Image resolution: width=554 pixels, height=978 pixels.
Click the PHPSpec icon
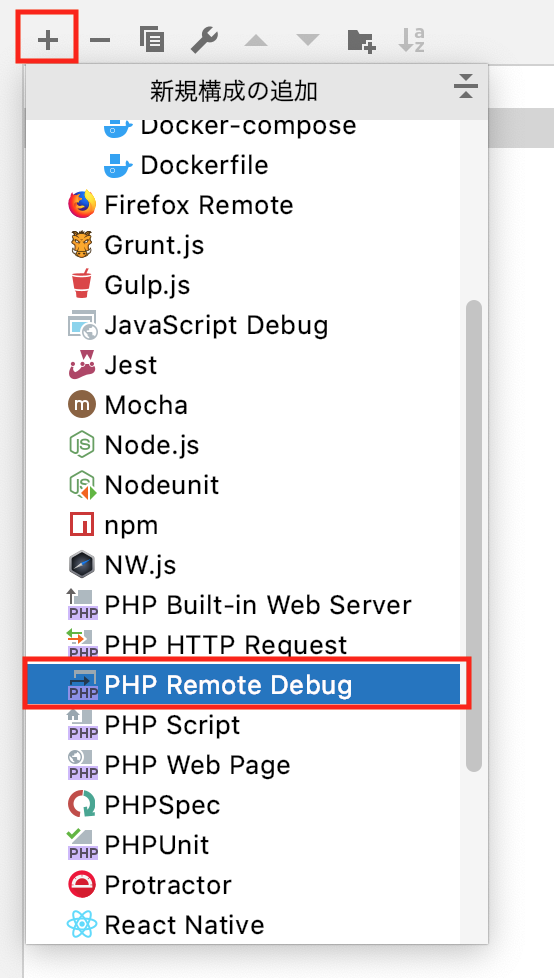82,805
